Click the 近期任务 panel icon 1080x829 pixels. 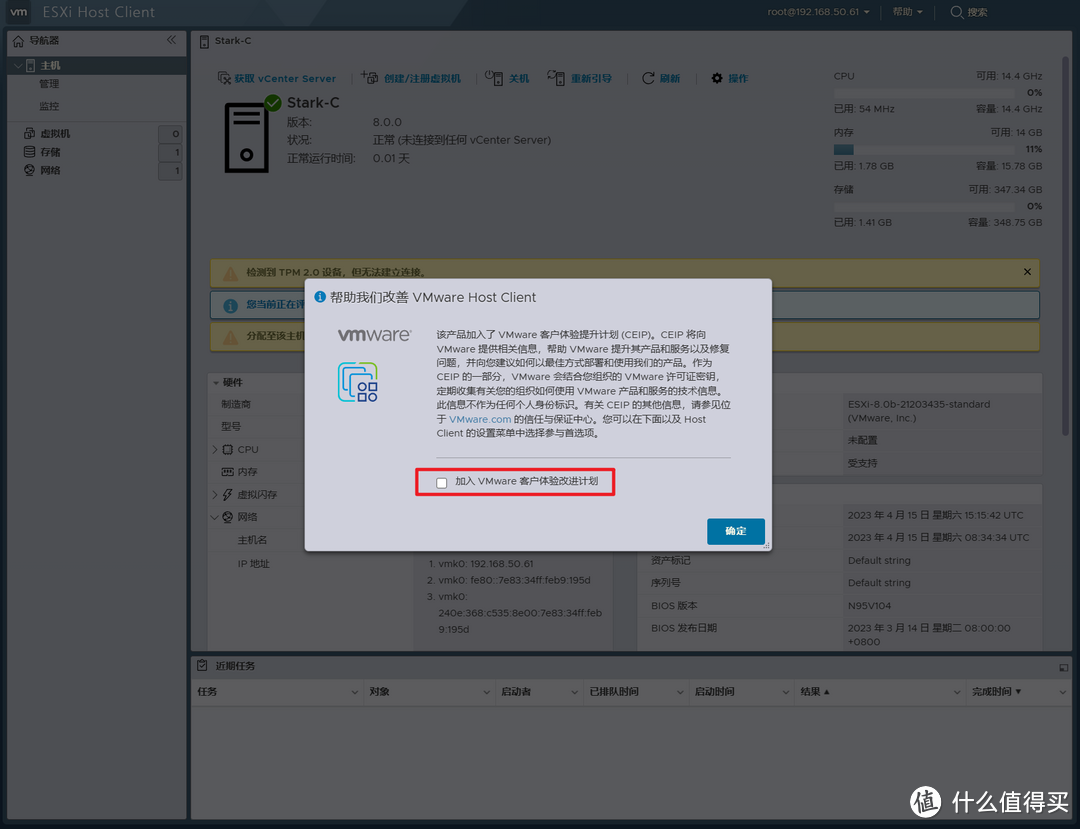[x=202, y=665]
